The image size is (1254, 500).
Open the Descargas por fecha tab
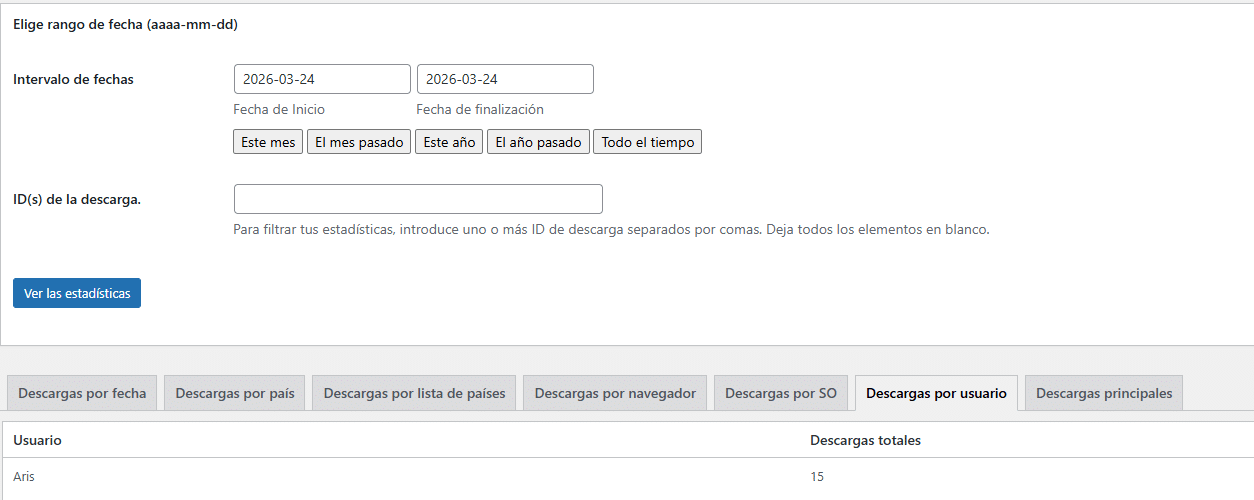click(x=82, y=393)
